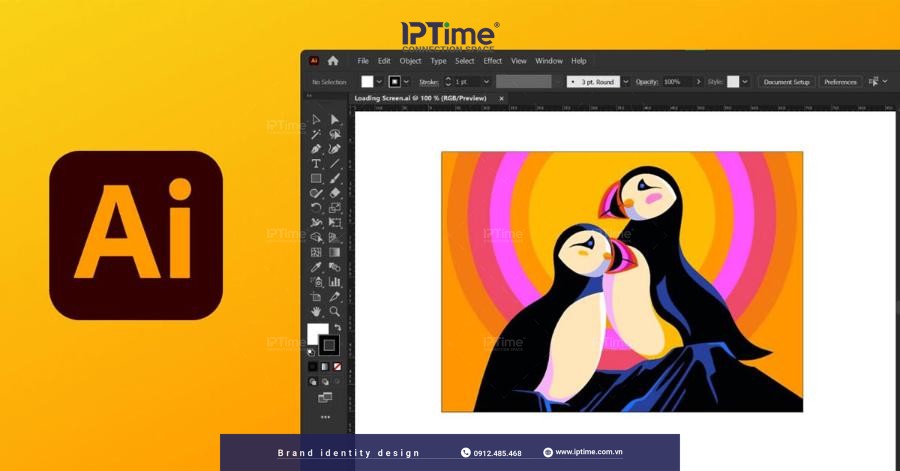Viewport: 900px width, 471px height.
Task: Expand stroke weight 1 pt dropdown
Action: click(486, 82)
